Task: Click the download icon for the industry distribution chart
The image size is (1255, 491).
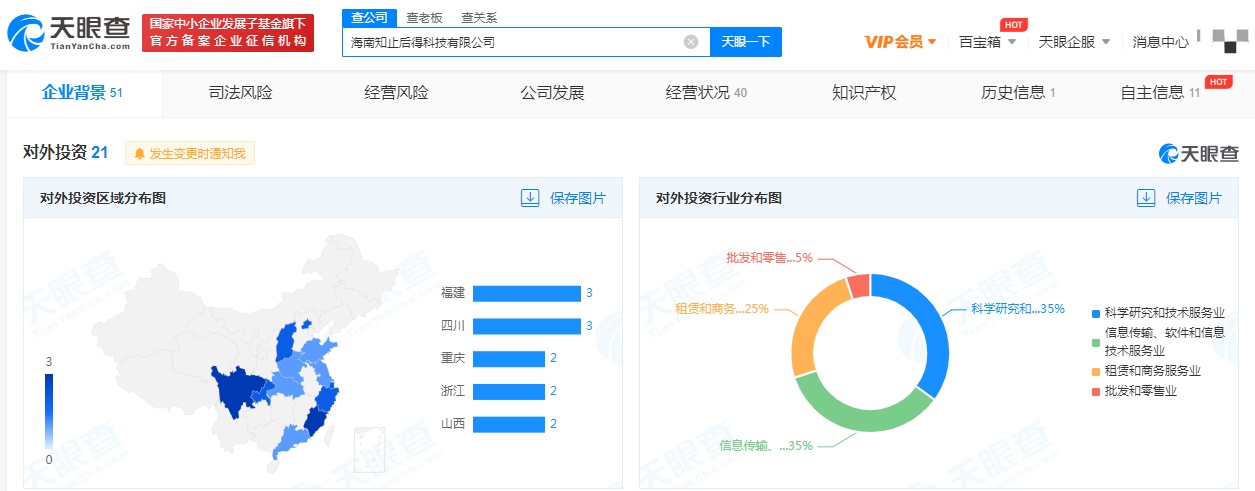Action: tap(1146, 198)
